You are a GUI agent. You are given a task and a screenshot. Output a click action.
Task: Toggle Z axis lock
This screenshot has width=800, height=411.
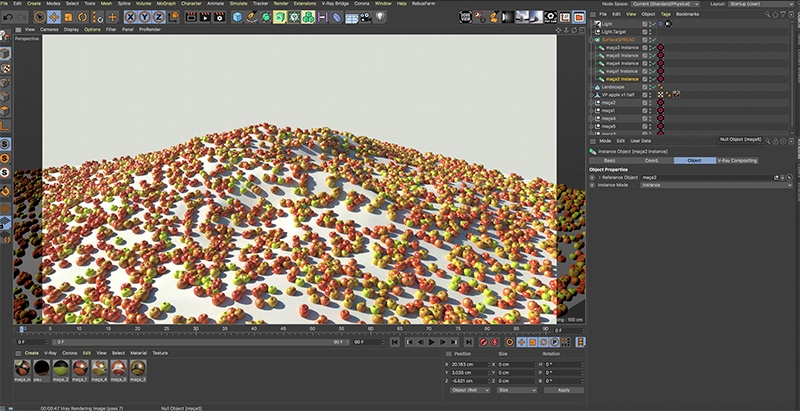(x=158, y=17)
